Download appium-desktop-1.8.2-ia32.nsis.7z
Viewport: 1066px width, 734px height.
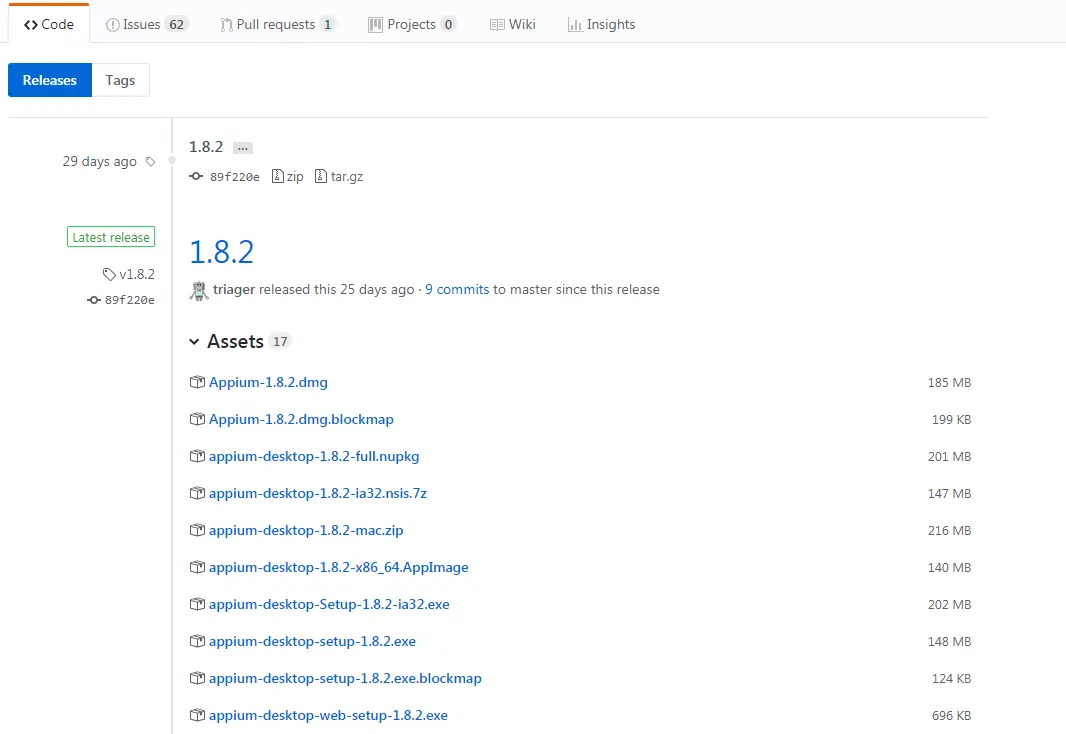(317, 493)
